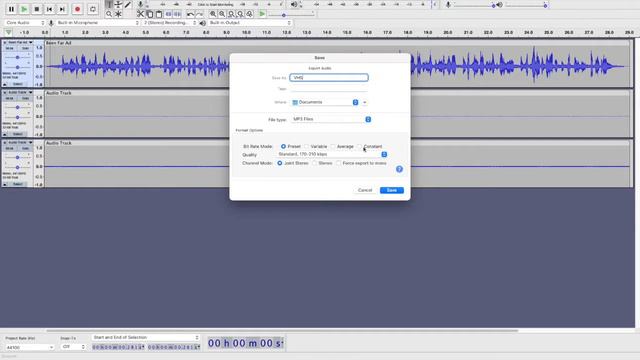Click the Save As filename field
The image size is (640, 360).
tap(329, 78)
